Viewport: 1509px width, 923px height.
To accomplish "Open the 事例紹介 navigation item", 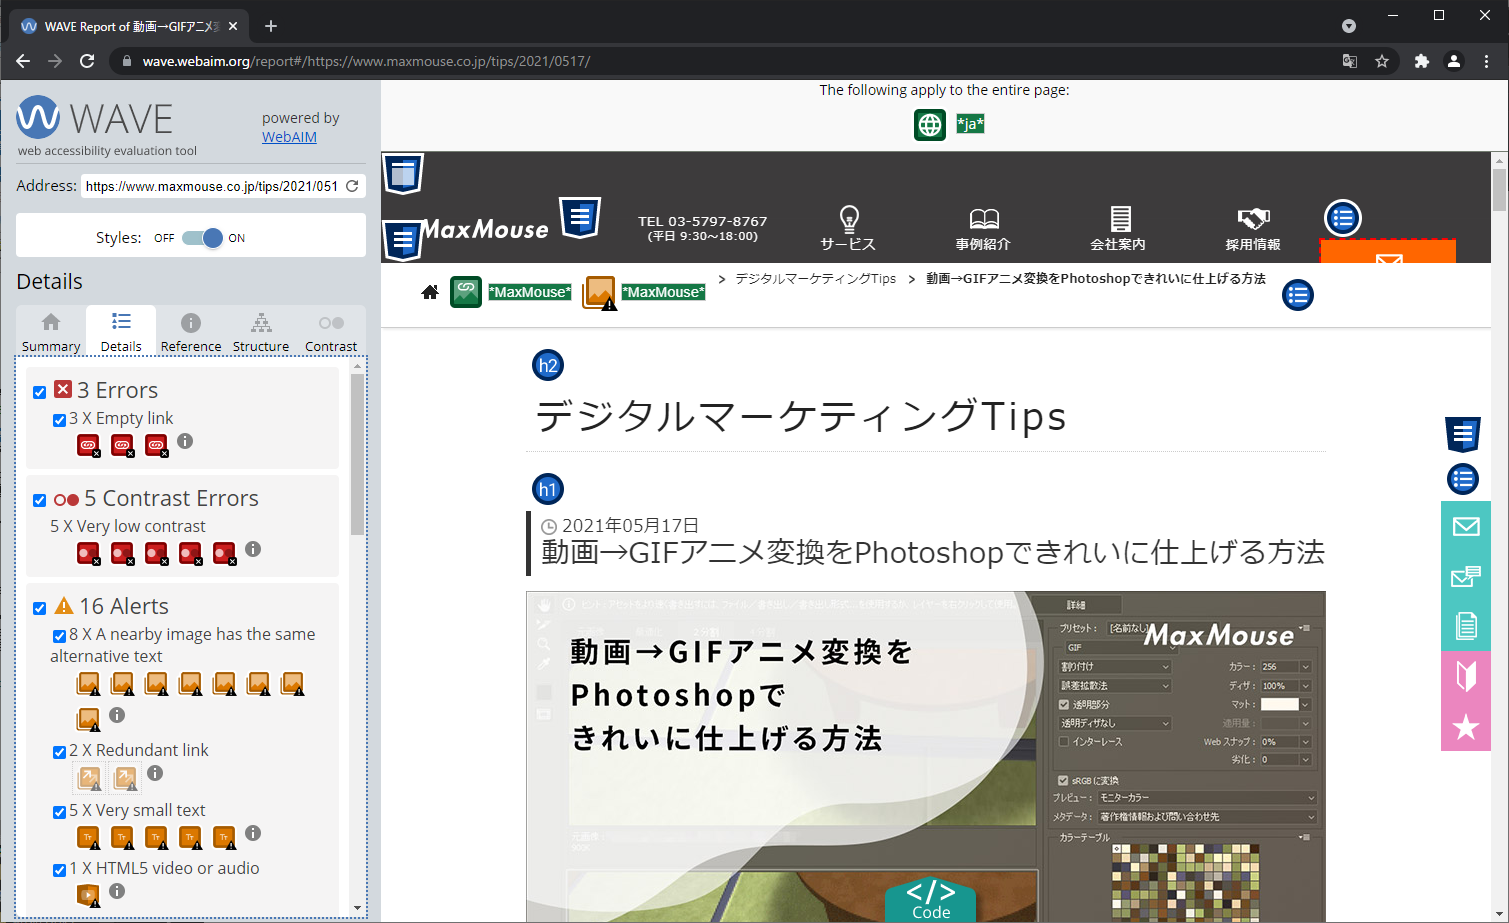I will click(983, 228).
